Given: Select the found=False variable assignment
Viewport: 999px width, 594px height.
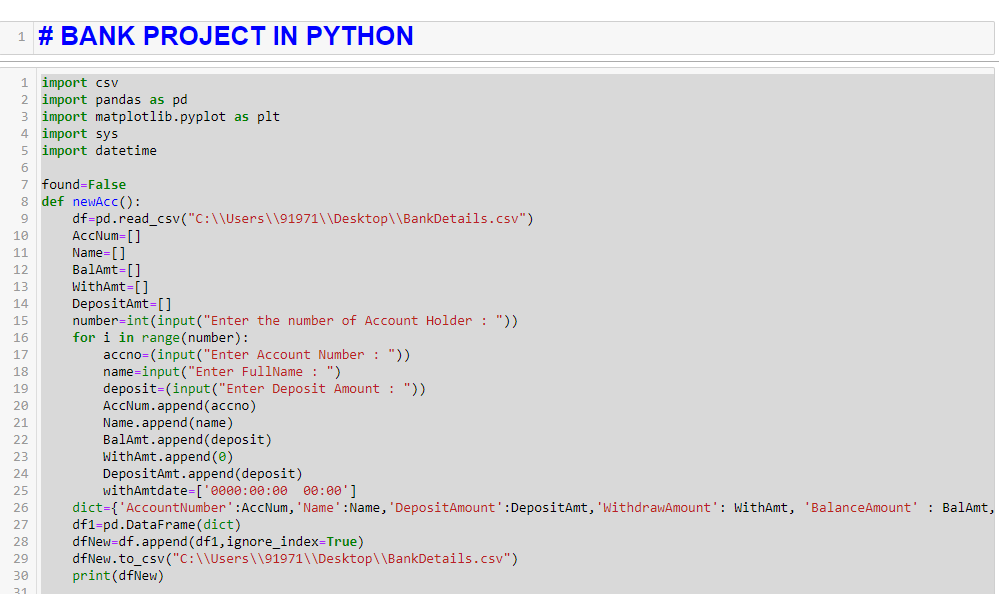Looking at the screenshot, I should coord(75,184).
